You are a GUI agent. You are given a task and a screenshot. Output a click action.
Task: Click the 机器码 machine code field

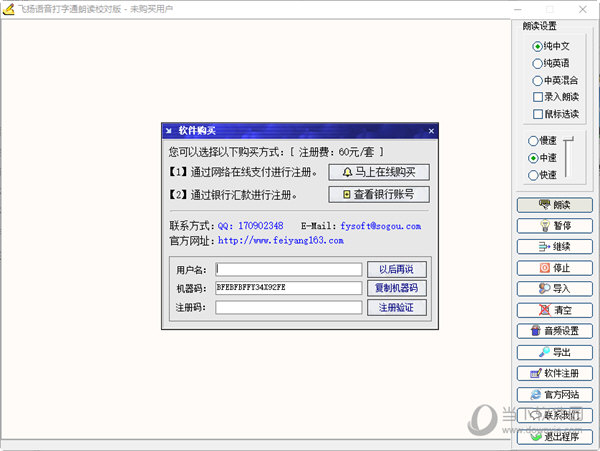289,288
